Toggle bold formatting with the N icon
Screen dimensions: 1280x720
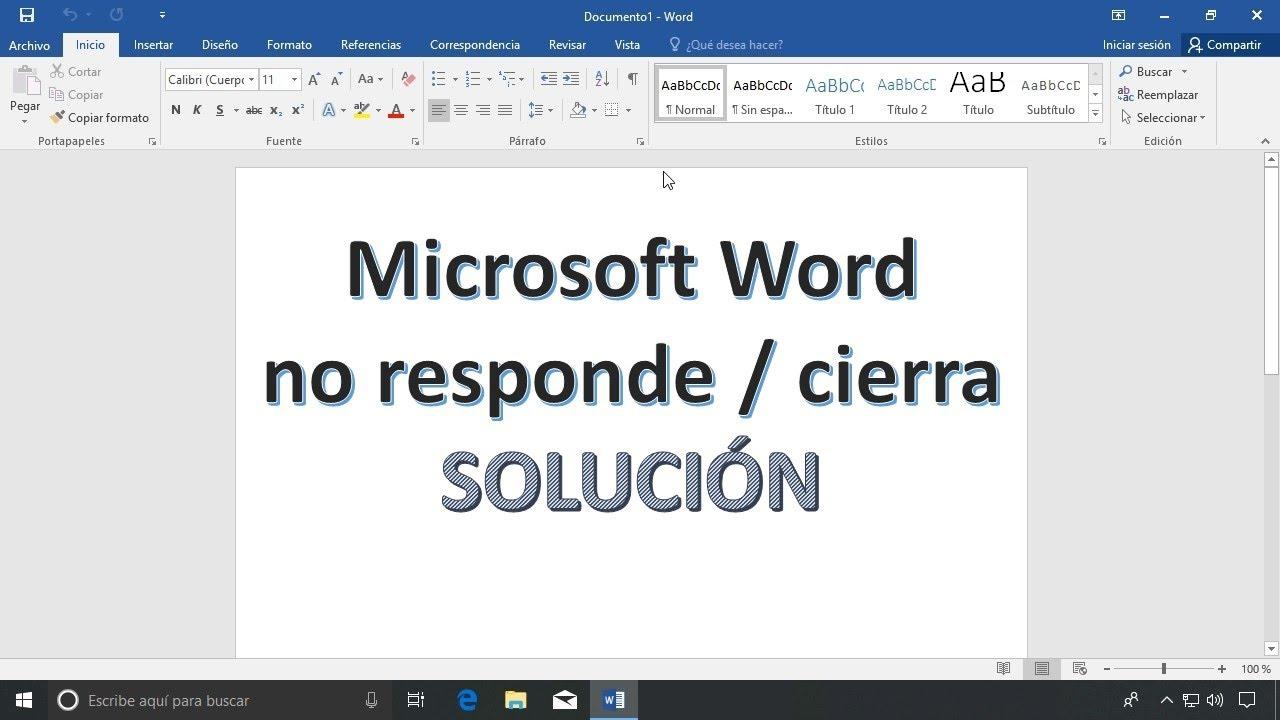pos(176,110)
